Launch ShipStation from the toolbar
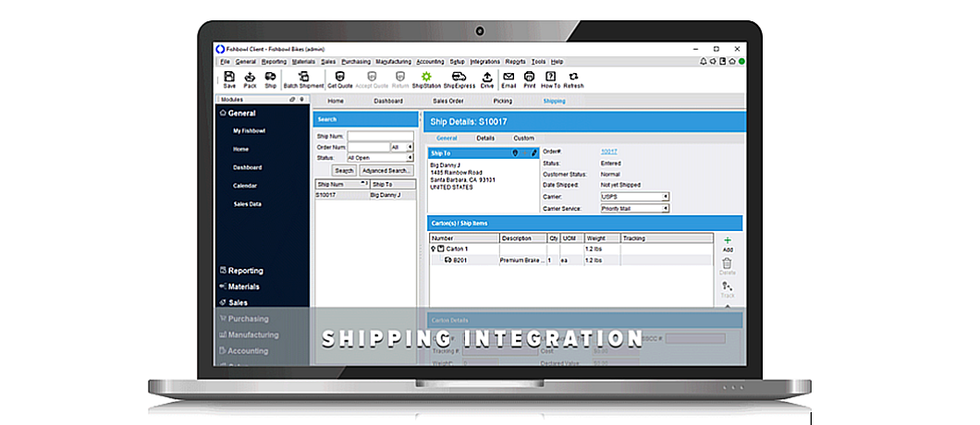This screenshot has height=425, width=980. [x=426, y=78]
